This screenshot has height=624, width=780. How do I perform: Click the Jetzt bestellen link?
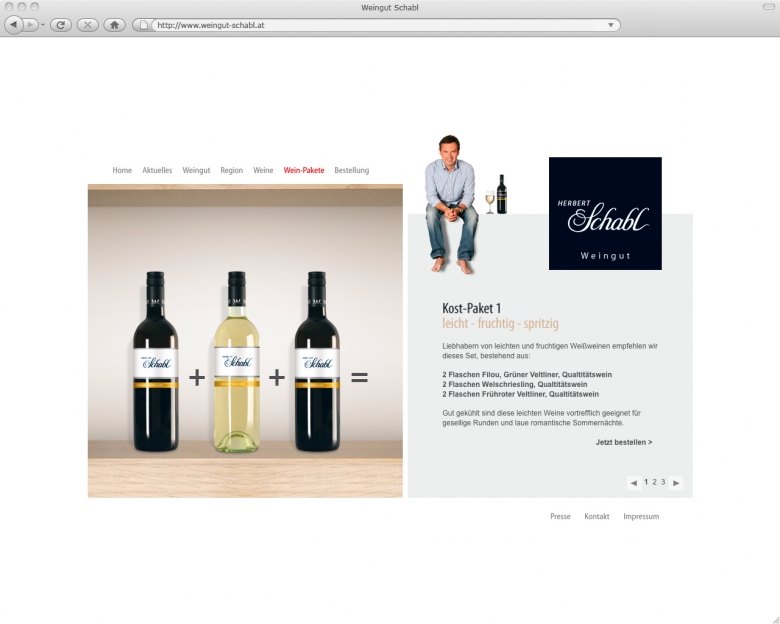click(x=624, y=442)
